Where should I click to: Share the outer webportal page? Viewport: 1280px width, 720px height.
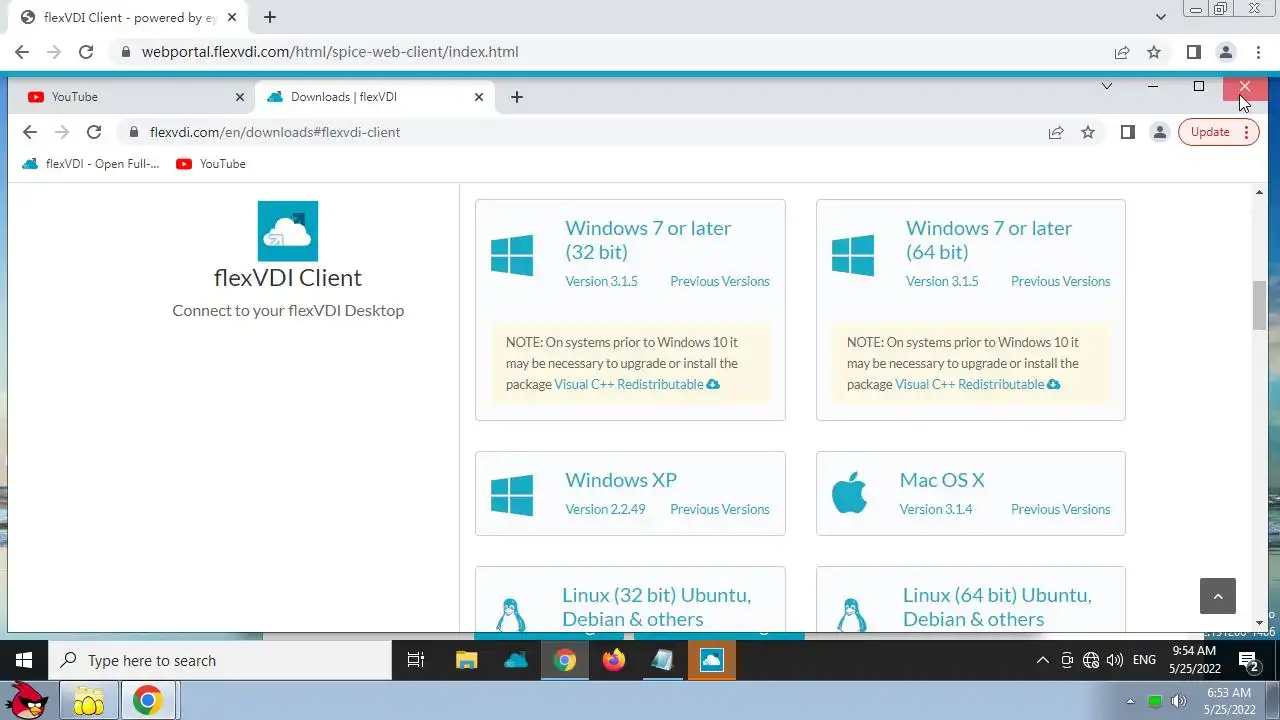coord(1122,52)
